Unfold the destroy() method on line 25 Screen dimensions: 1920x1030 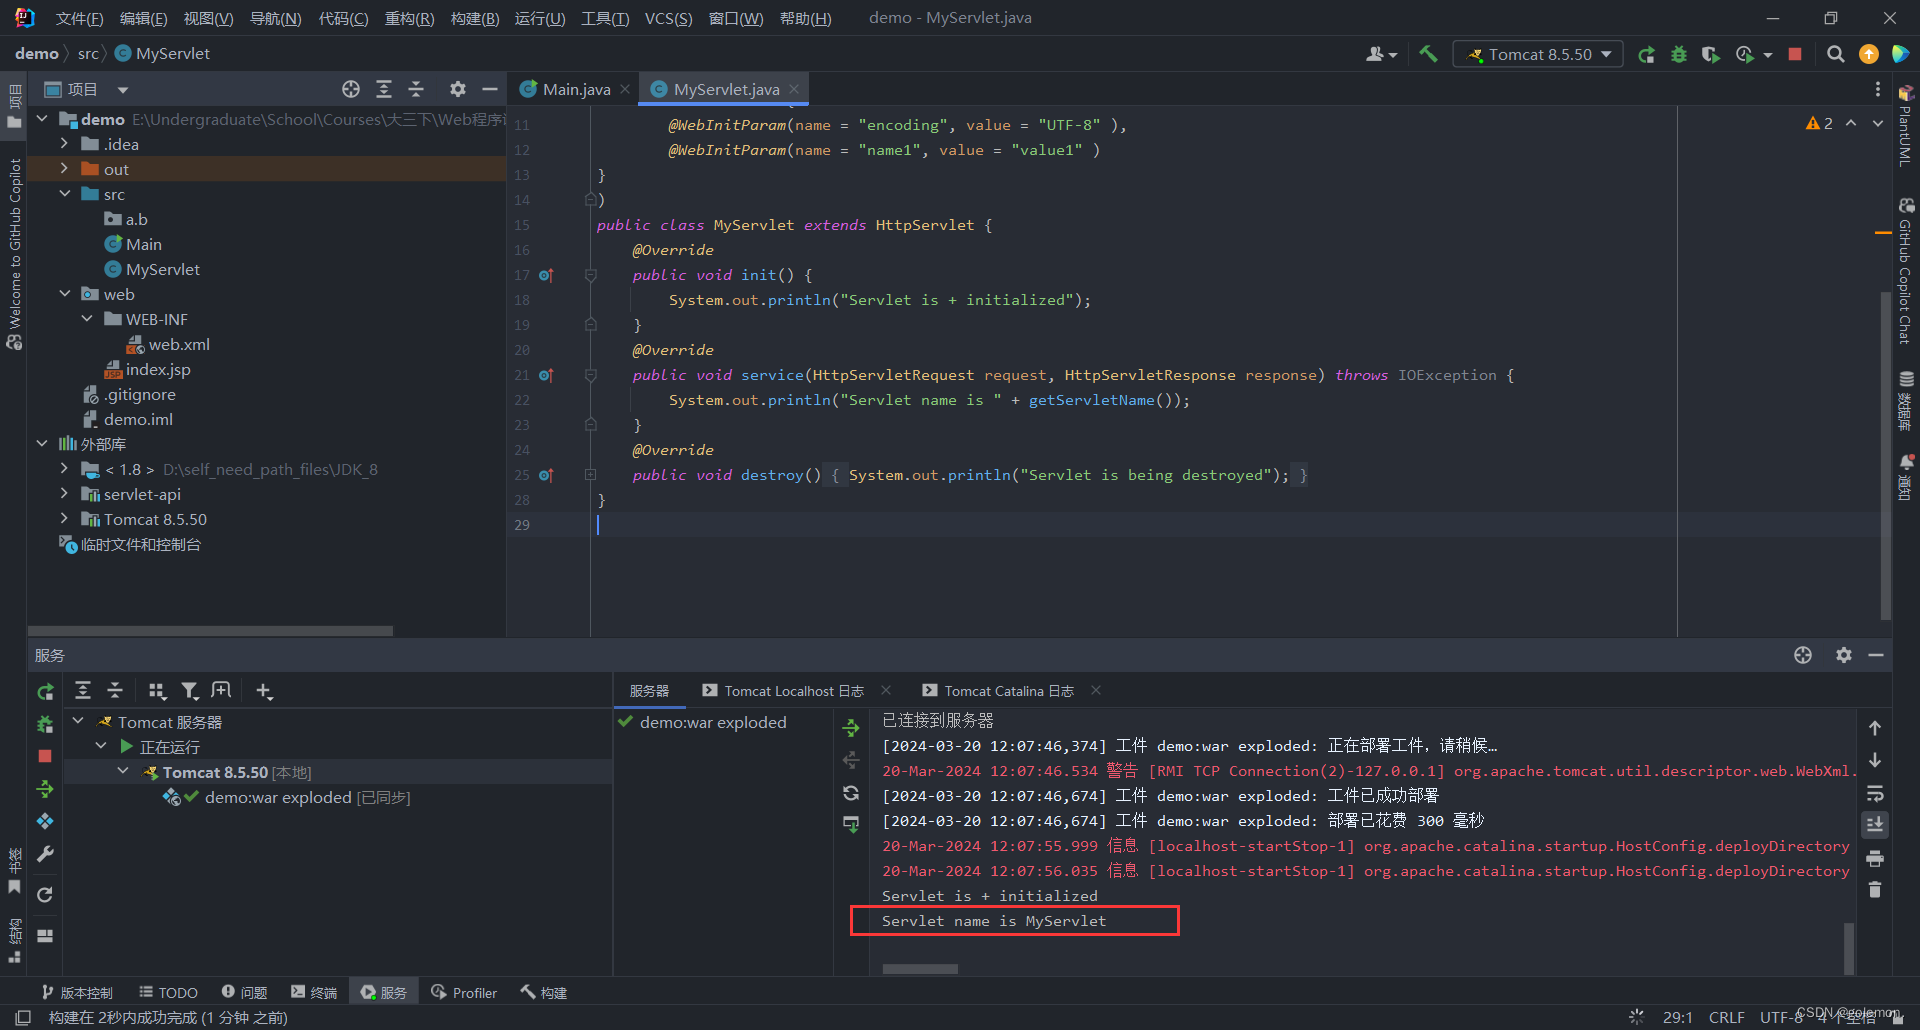[591, 475]
